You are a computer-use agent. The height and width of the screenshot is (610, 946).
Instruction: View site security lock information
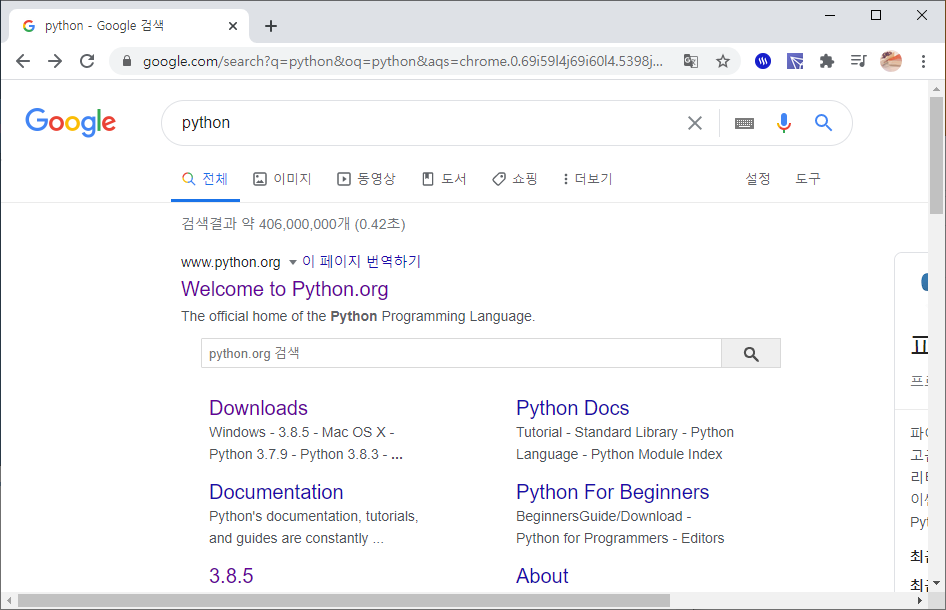(x=127, y=61)
